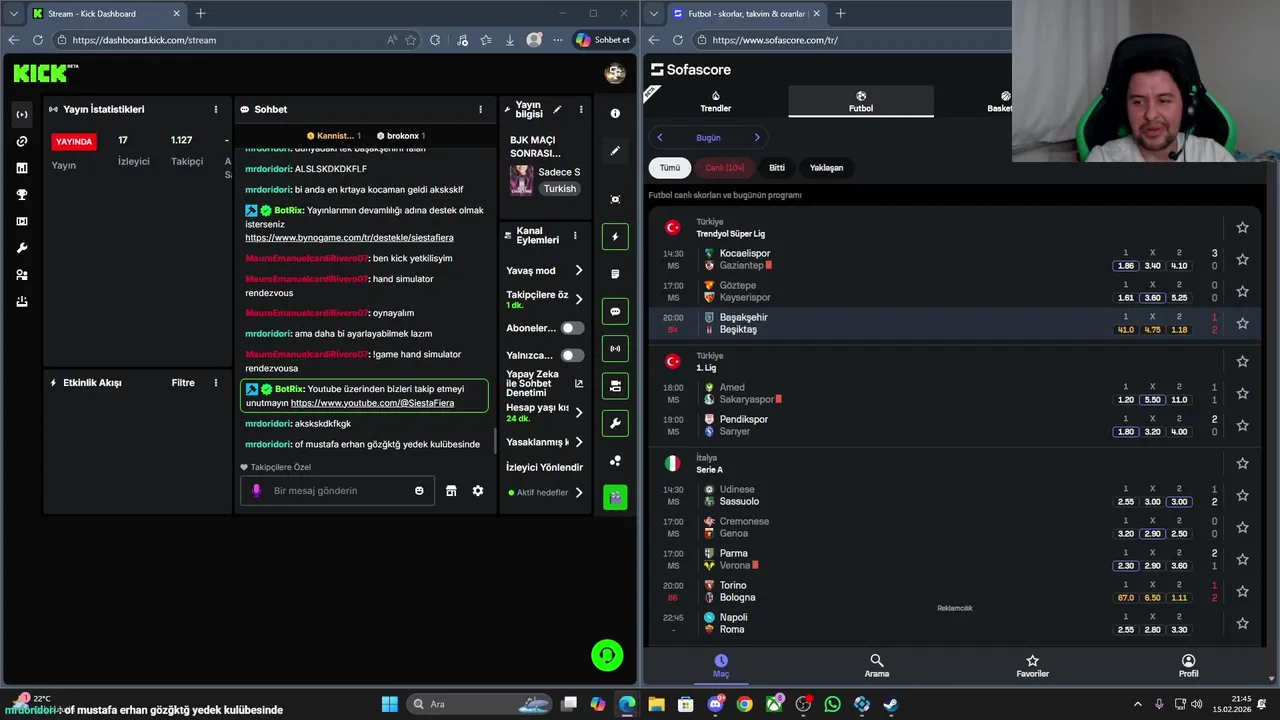This screenshot has width=1280, height=720.
Task: Open Kanal Eylemleri three-dot menu
Action: pos(574,236)
